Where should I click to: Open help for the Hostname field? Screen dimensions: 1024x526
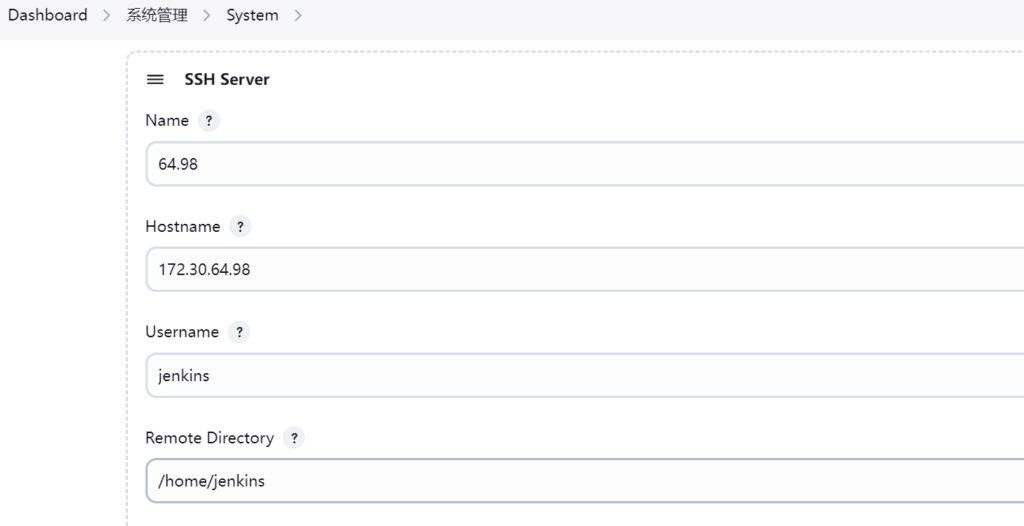[240, 227]
